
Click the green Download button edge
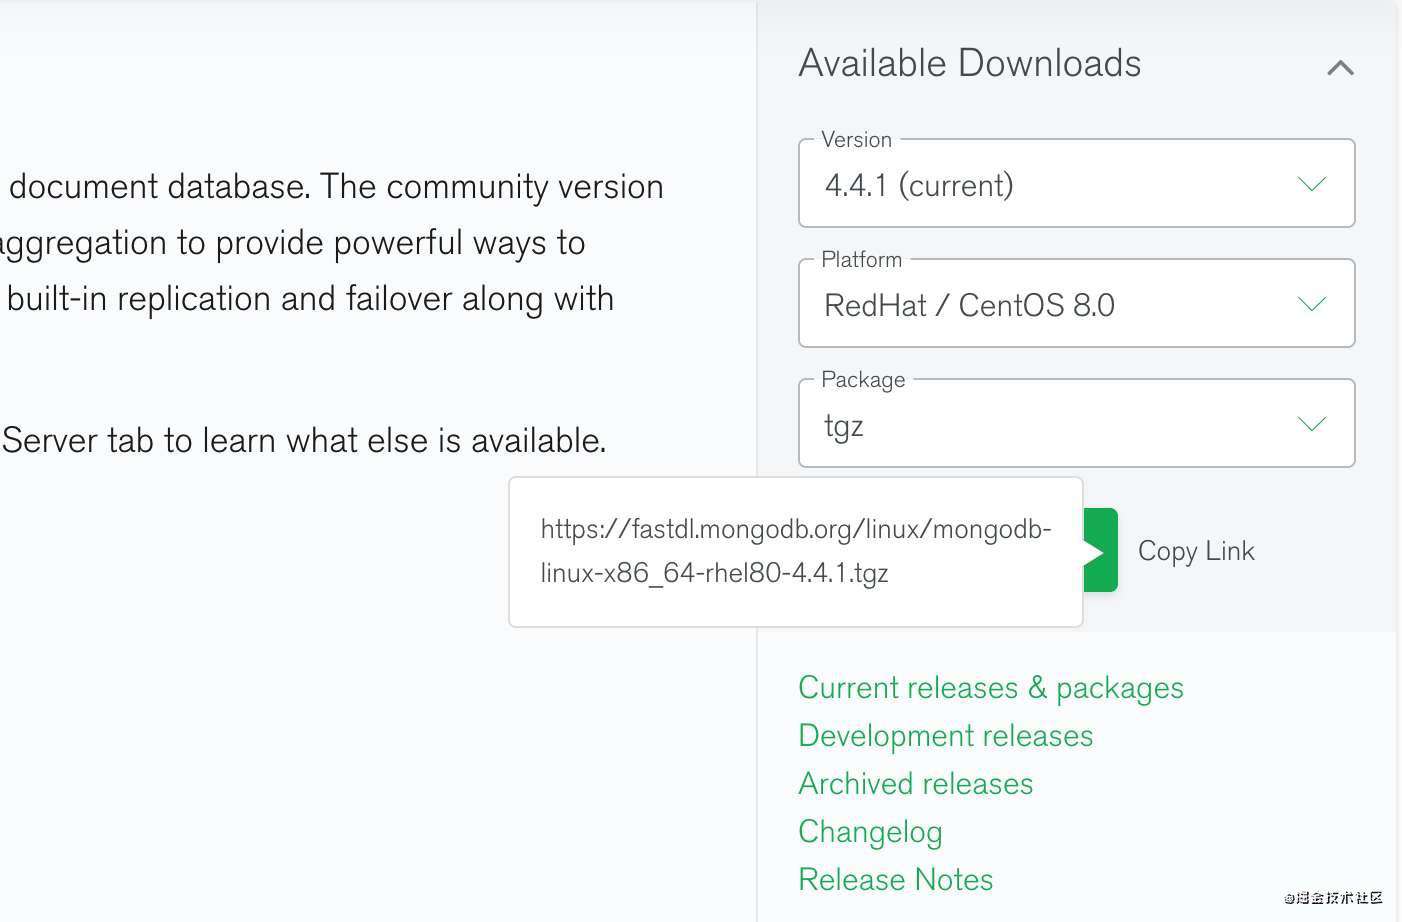pyautogui.click(x=1101, y=550)
